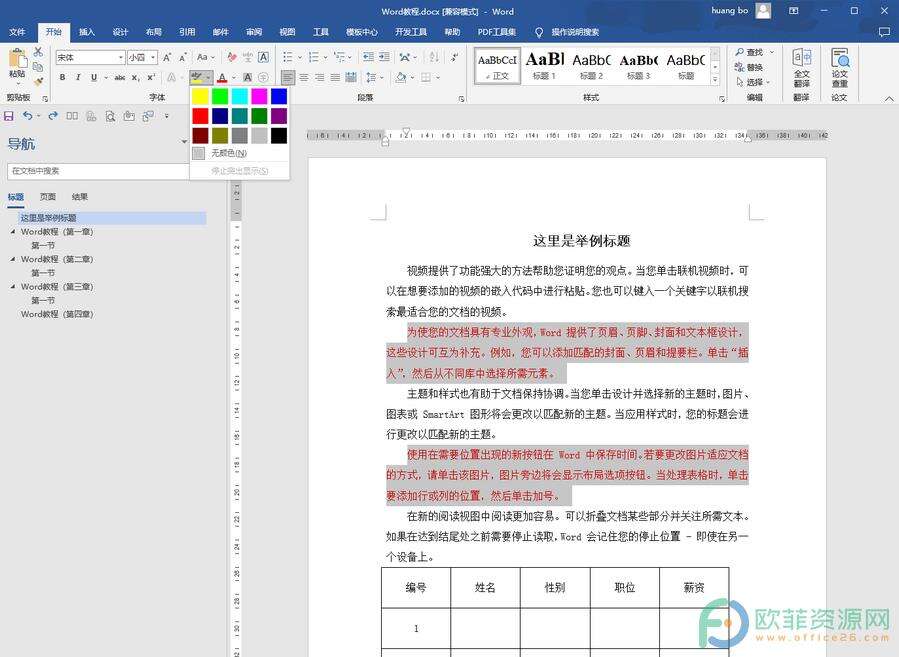Switch to the Design (设计) tab

pyautogui.click(x=120, y=32)
